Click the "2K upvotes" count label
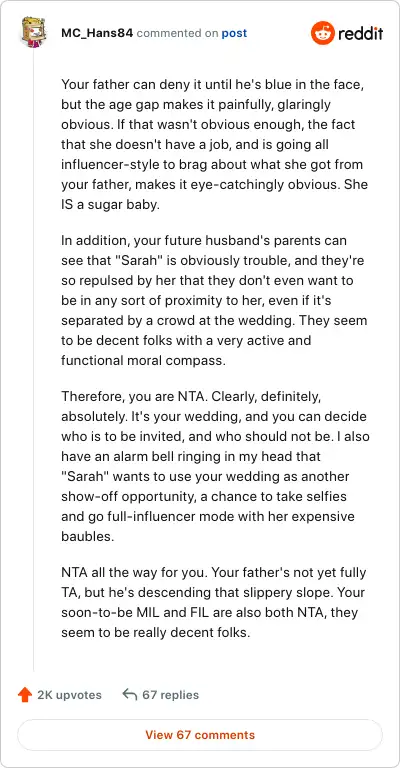 pos(70,695)
